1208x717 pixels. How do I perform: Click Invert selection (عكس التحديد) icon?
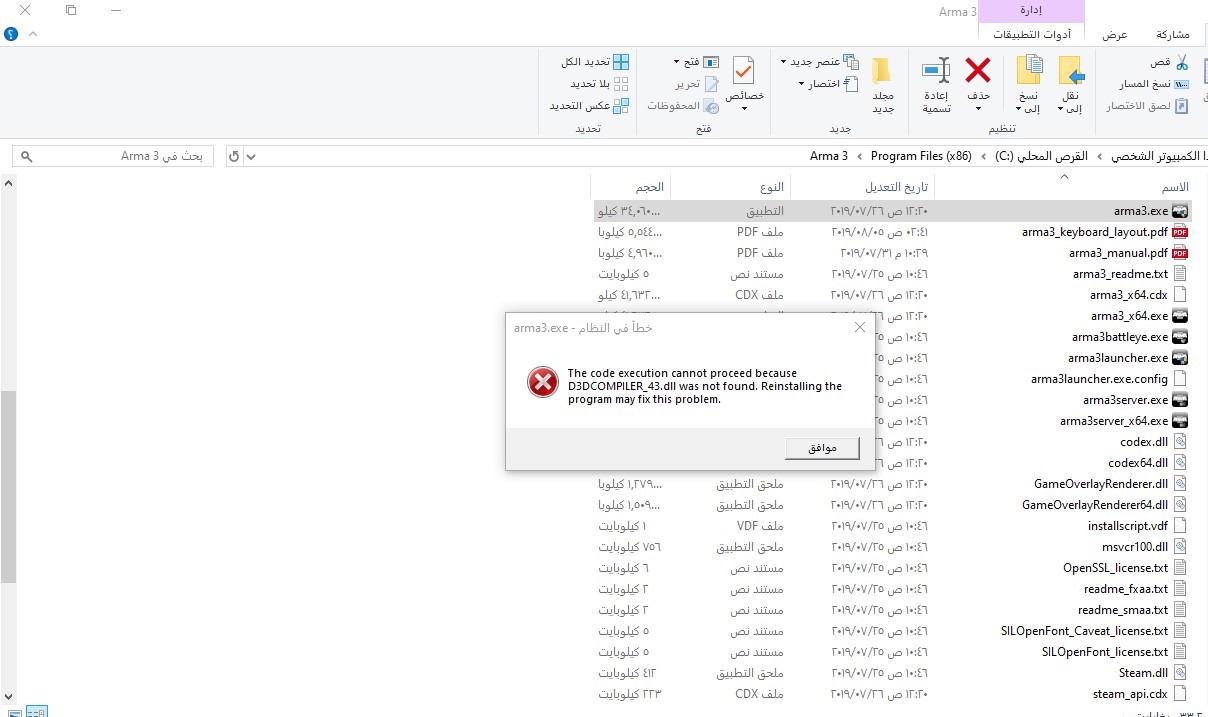[x=620, y=105]
